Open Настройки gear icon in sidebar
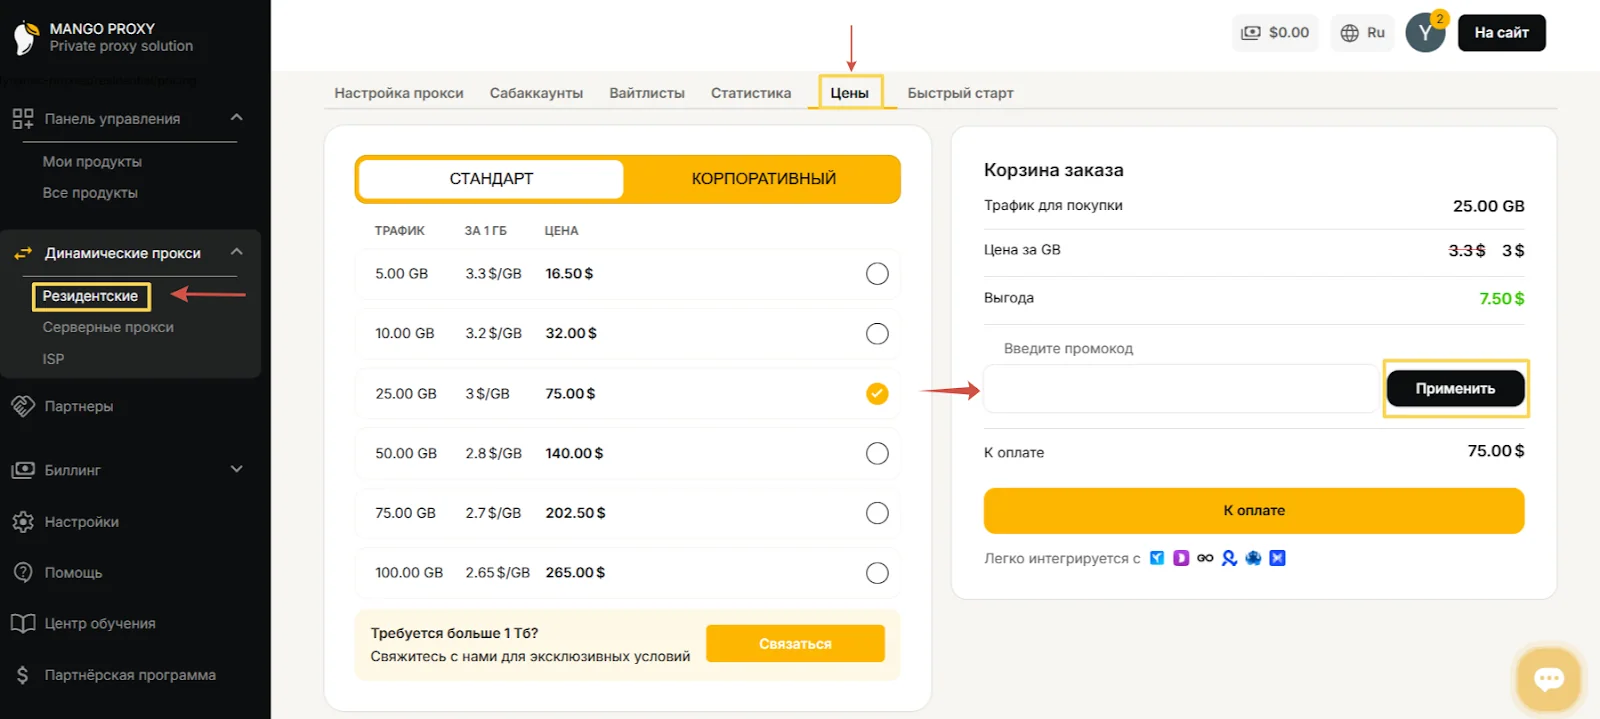The width and height of the screenshot is (1600, 719). pos(23,522)
